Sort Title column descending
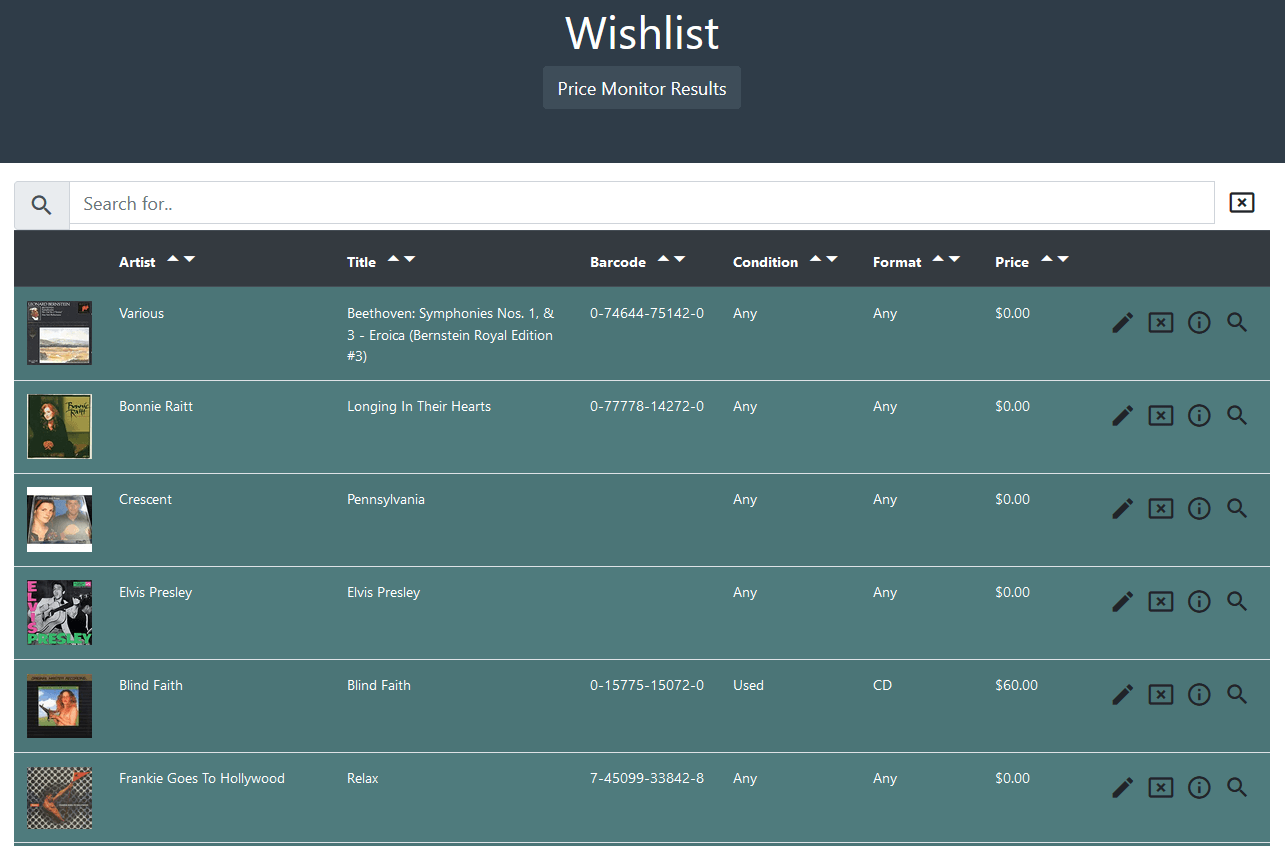The width and height of the screenshot is (1285, 846). (409, 259)
